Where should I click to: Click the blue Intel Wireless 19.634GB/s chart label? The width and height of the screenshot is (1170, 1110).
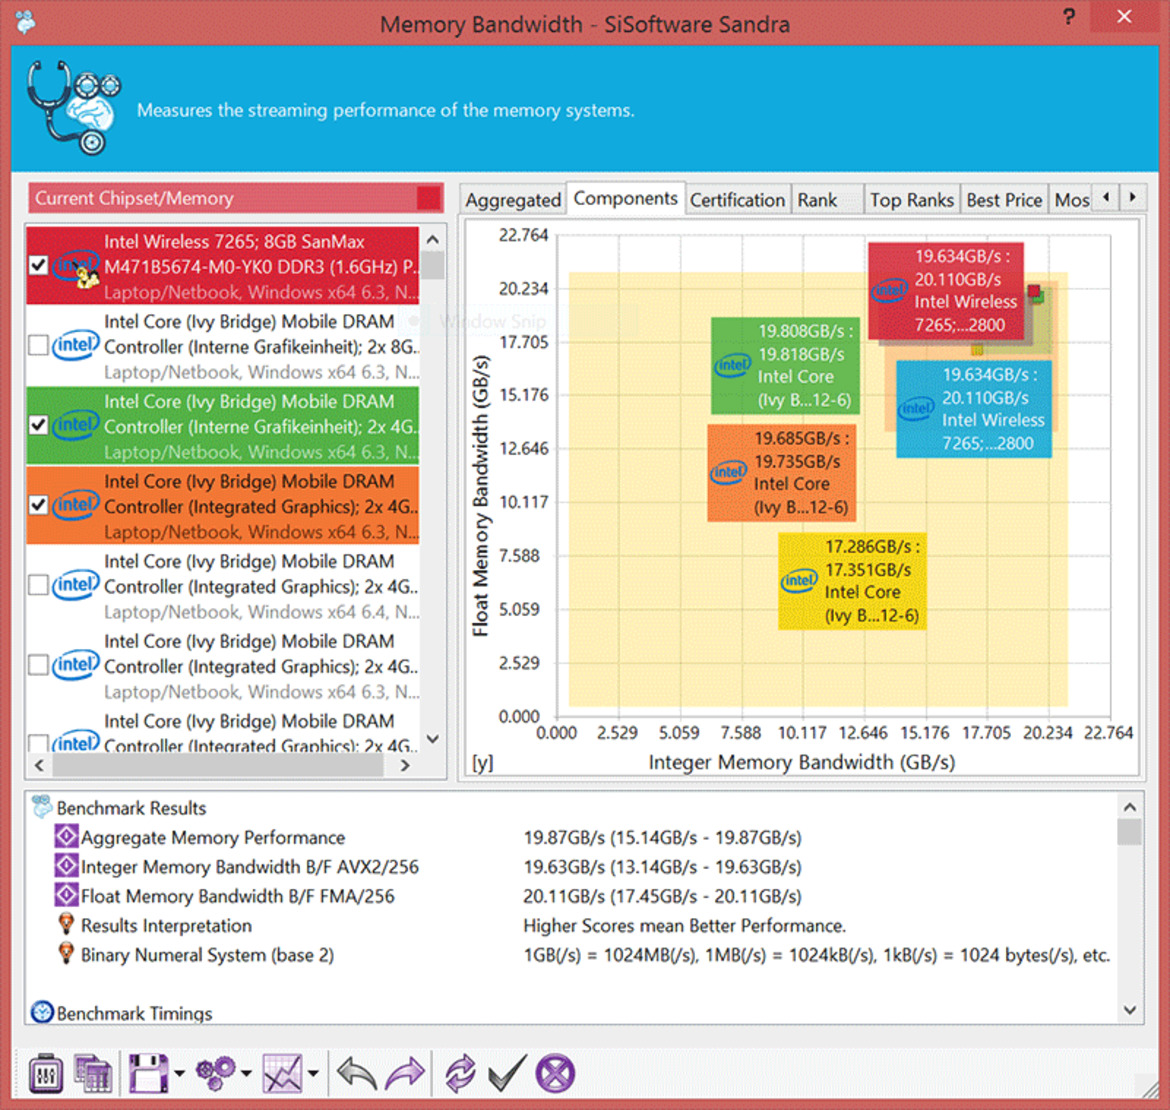974,409
